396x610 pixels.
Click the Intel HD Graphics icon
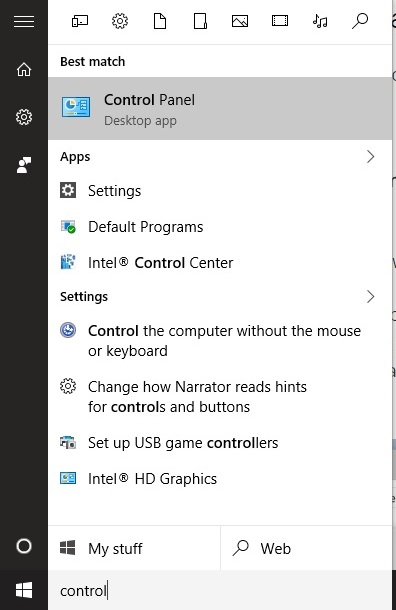click(68, 478)
